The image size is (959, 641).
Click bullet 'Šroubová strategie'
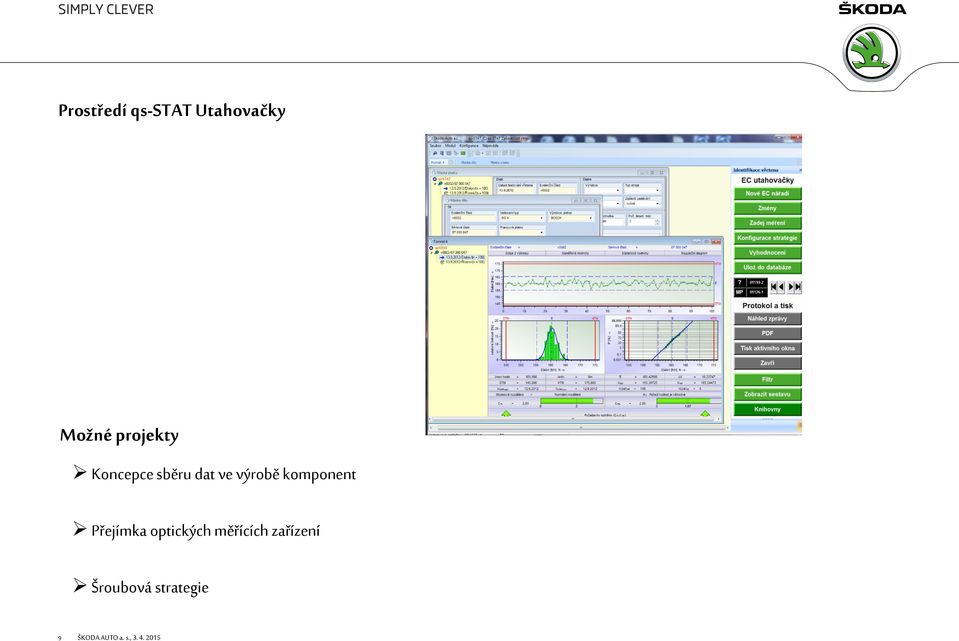coord(150,588)
